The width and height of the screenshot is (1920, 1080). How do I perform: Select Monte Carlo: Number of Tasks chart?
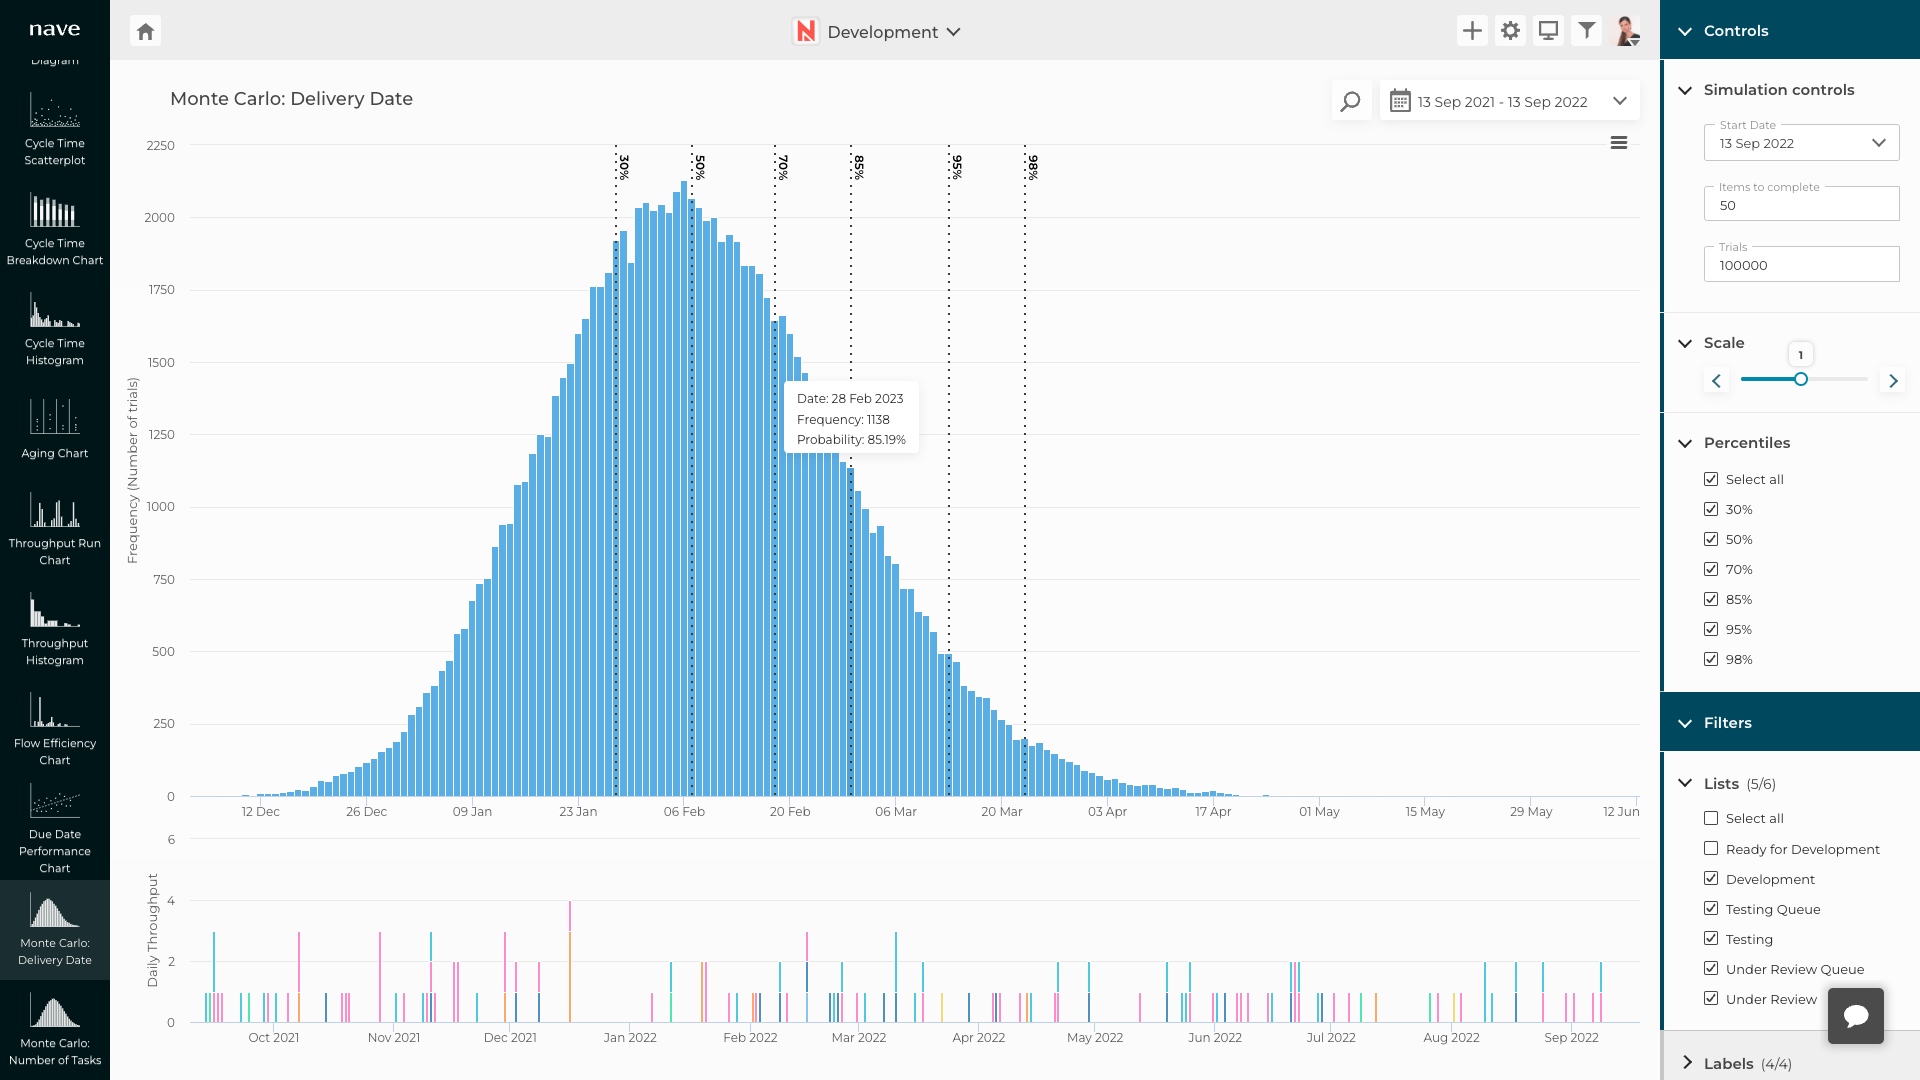pos(55,1025)
